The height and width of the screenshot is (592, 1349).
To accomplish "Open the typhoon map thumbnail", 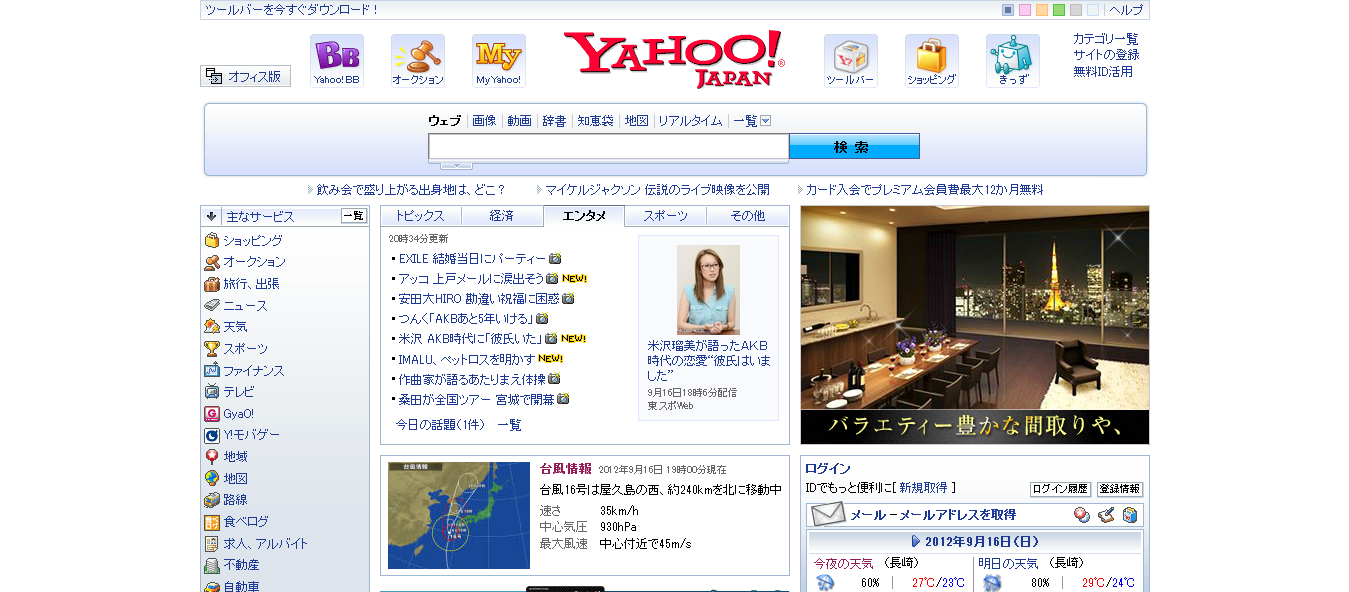I will 459,515.
